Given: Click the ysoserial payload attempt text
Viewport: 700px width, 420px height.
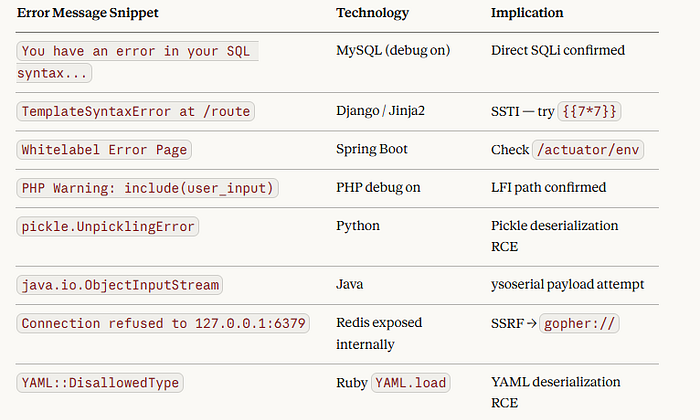Looking at the screenshot, I should coord(567,284).
